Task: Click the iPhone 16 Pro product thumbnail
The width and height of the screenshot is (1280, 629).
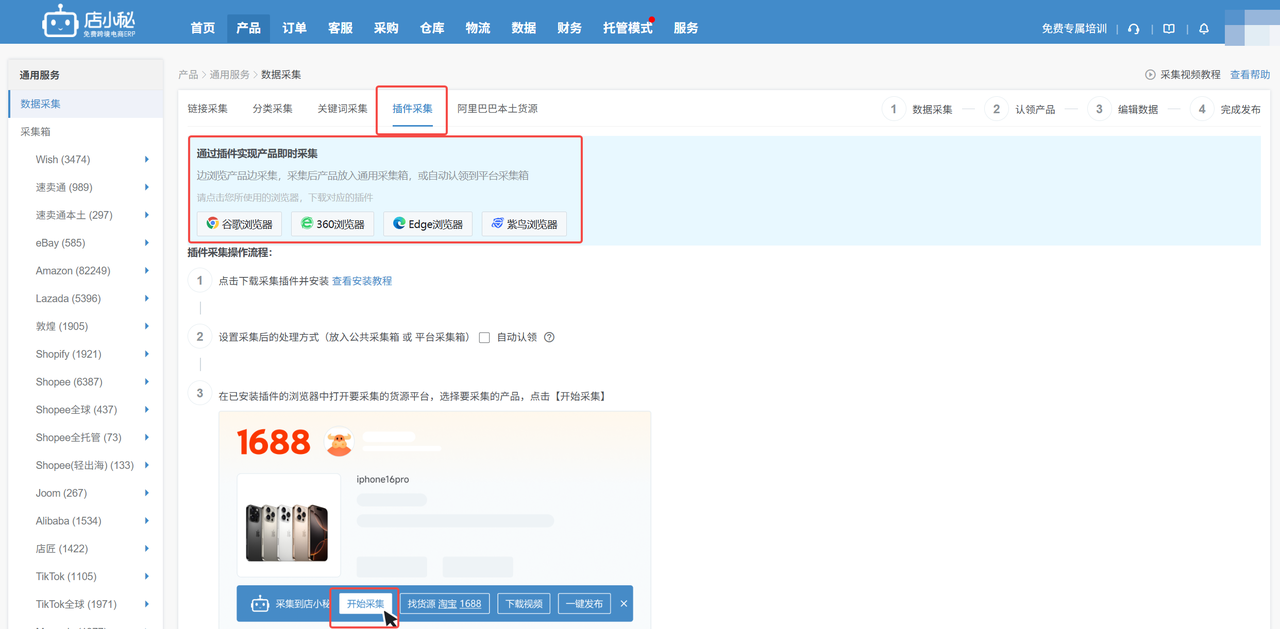Action: [x=287, y=527]
